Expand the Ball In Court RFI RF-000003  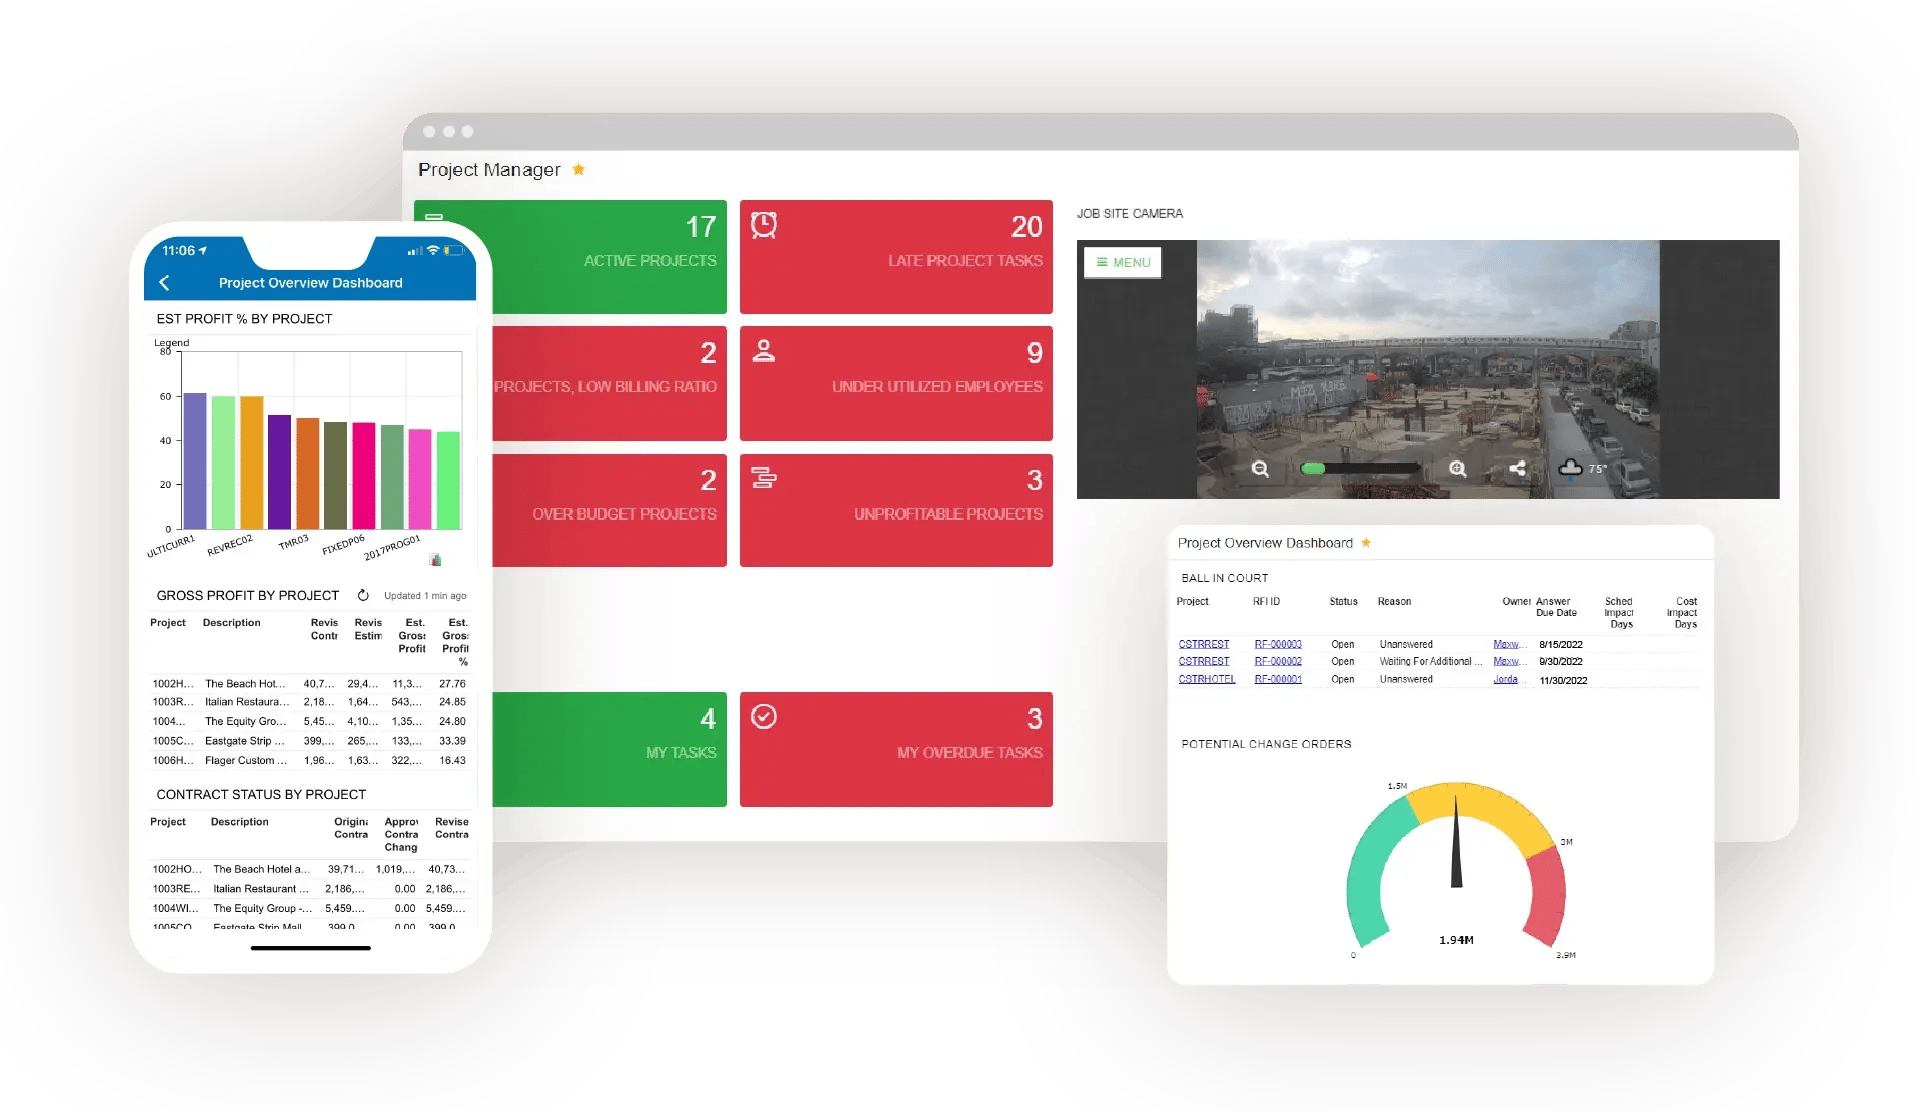pyautogui.click(x=1276, y=643)
